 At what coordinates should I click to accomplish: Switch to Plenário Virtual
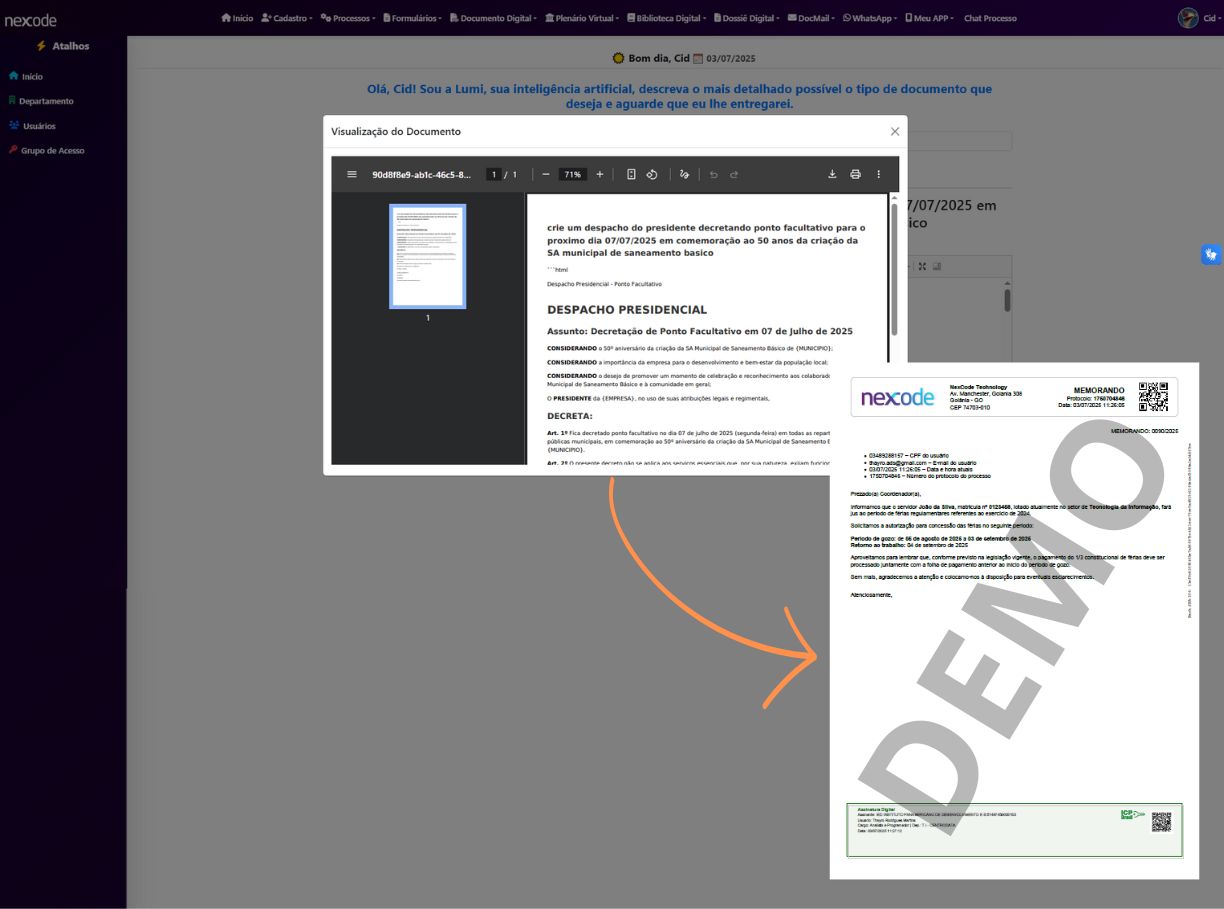[x=584, y=17]
